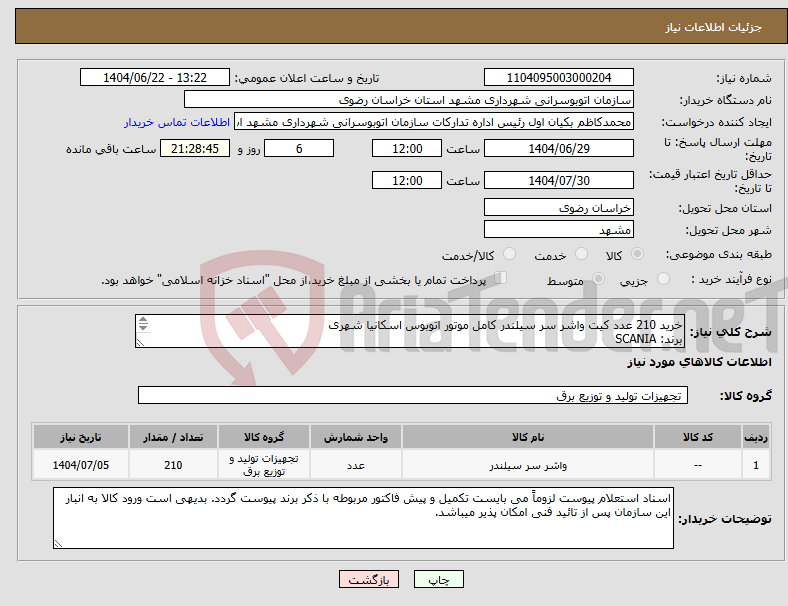The width and height of the screenshot is (788, 606).
Task: Select the کالا radio button
Action: (x=637, y=254)
